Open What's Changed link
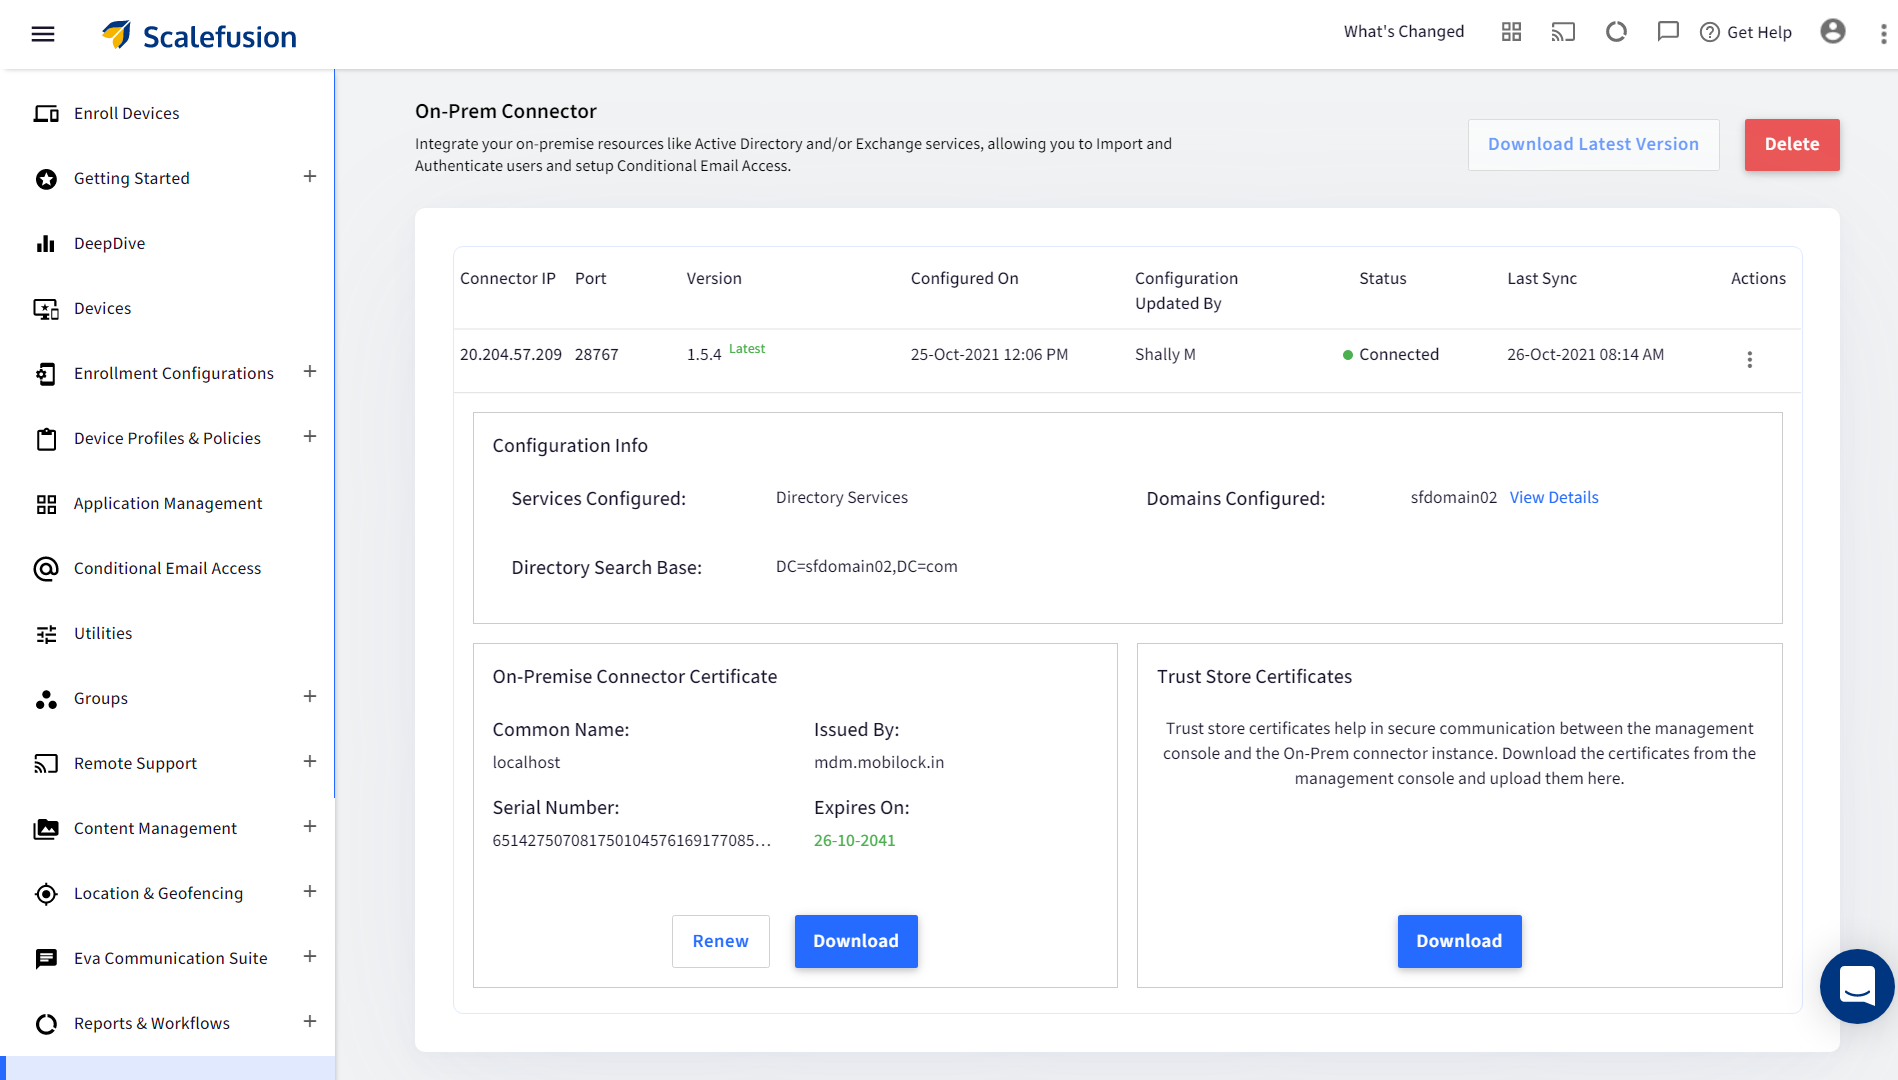Viewport: 1898px width, 1080px height. [x=1404, y=32]
